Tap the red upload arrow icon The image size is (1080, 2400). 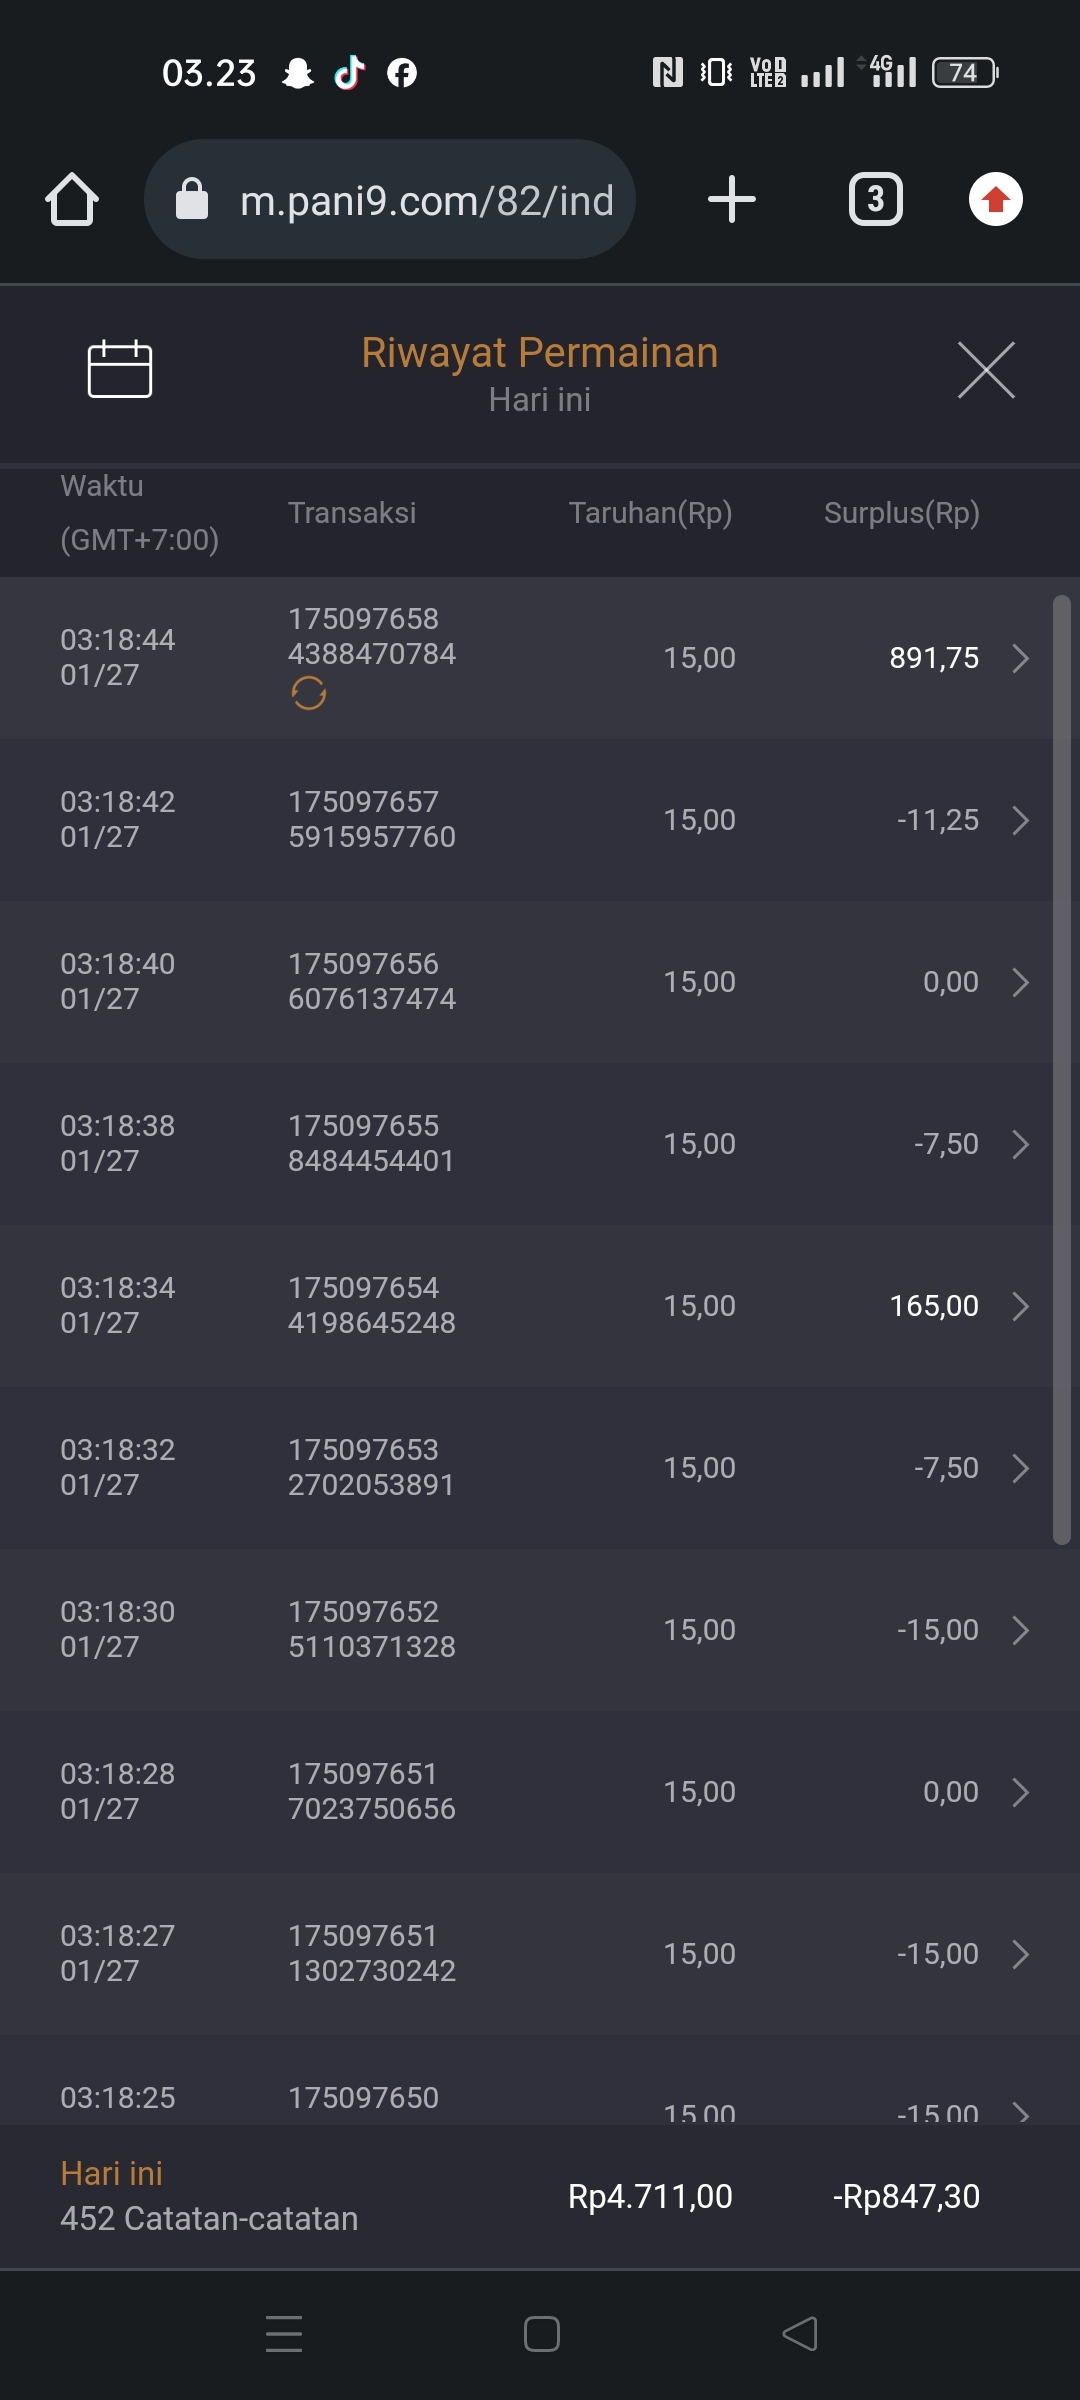[995, 199]
